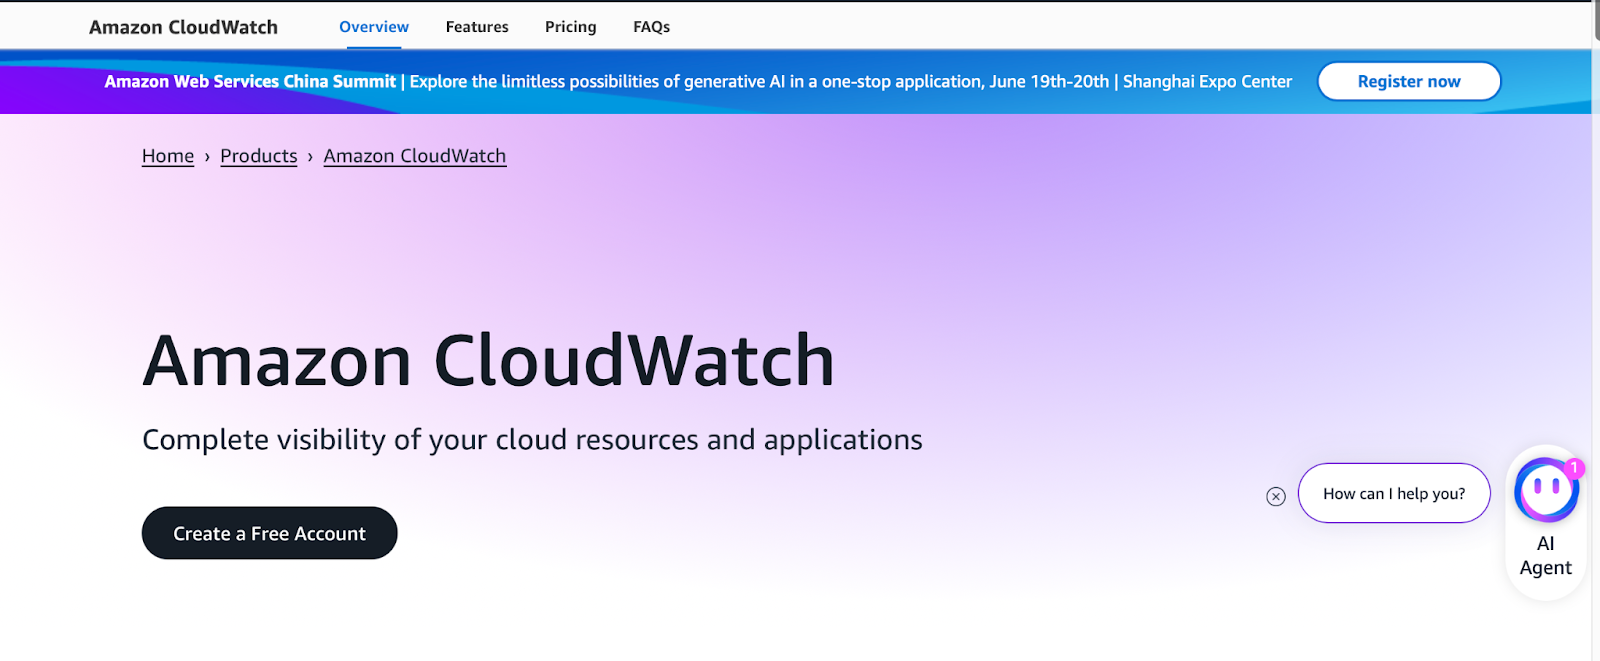
Task: Click the large Amazon CloudWatch heading
Action: pos(489,361)
